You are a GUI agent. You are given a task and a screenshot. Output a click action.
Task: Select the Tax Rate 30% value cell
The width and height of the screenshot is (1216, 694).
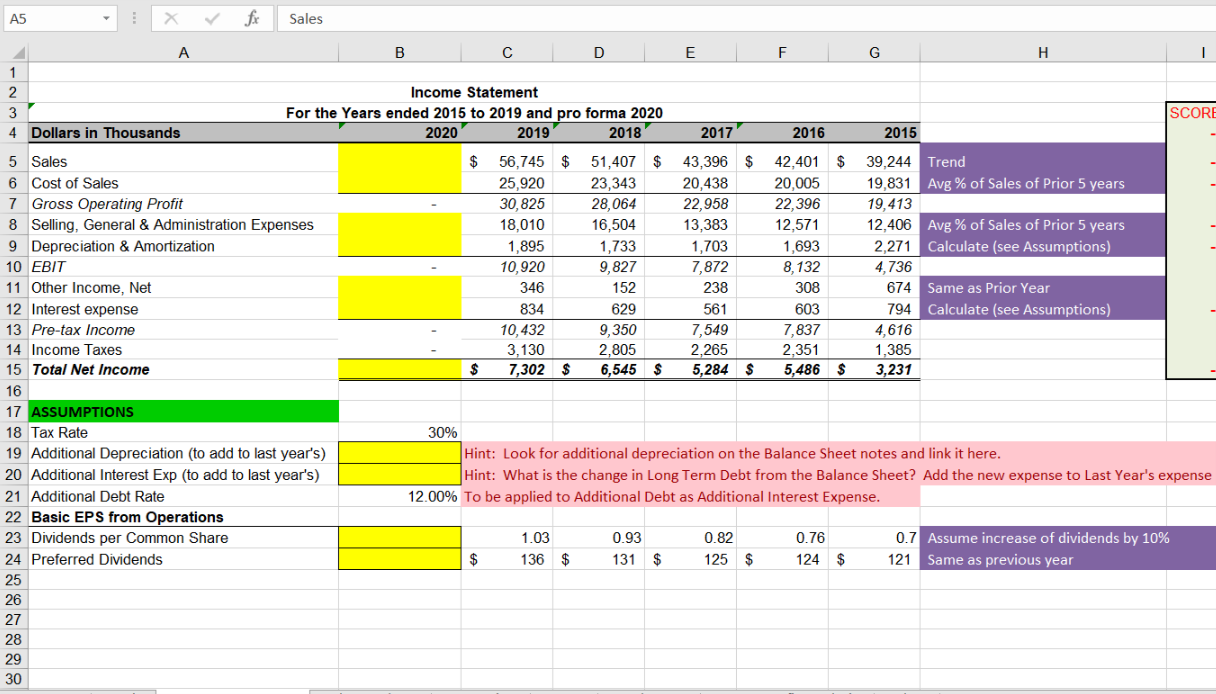coord(399,432)
